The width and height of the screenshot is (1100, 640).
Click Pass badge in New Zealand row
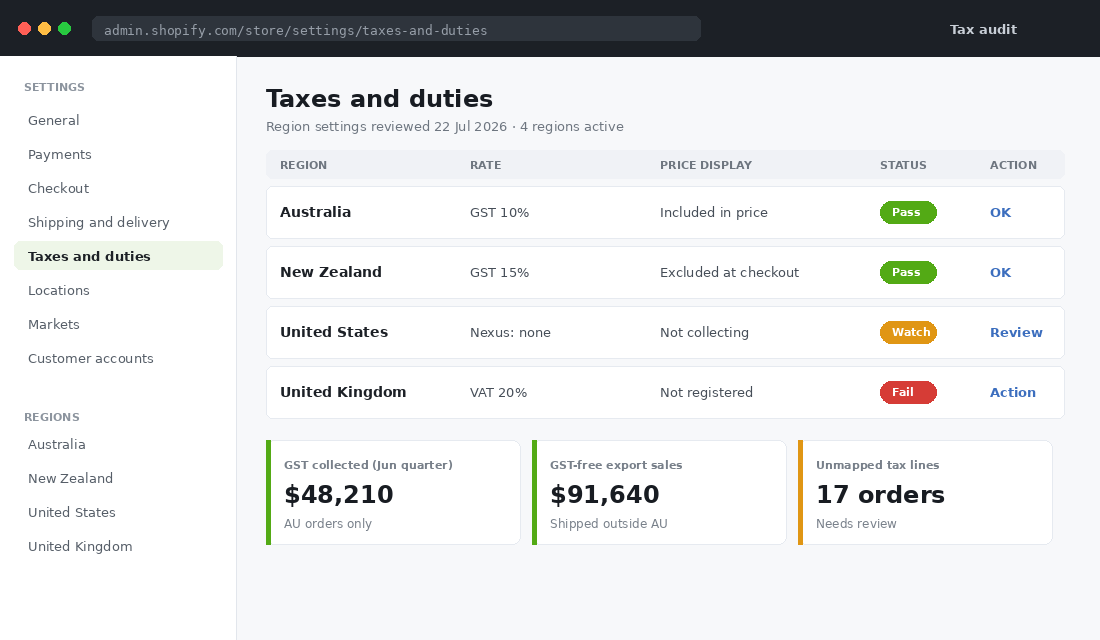click(908, 272)
